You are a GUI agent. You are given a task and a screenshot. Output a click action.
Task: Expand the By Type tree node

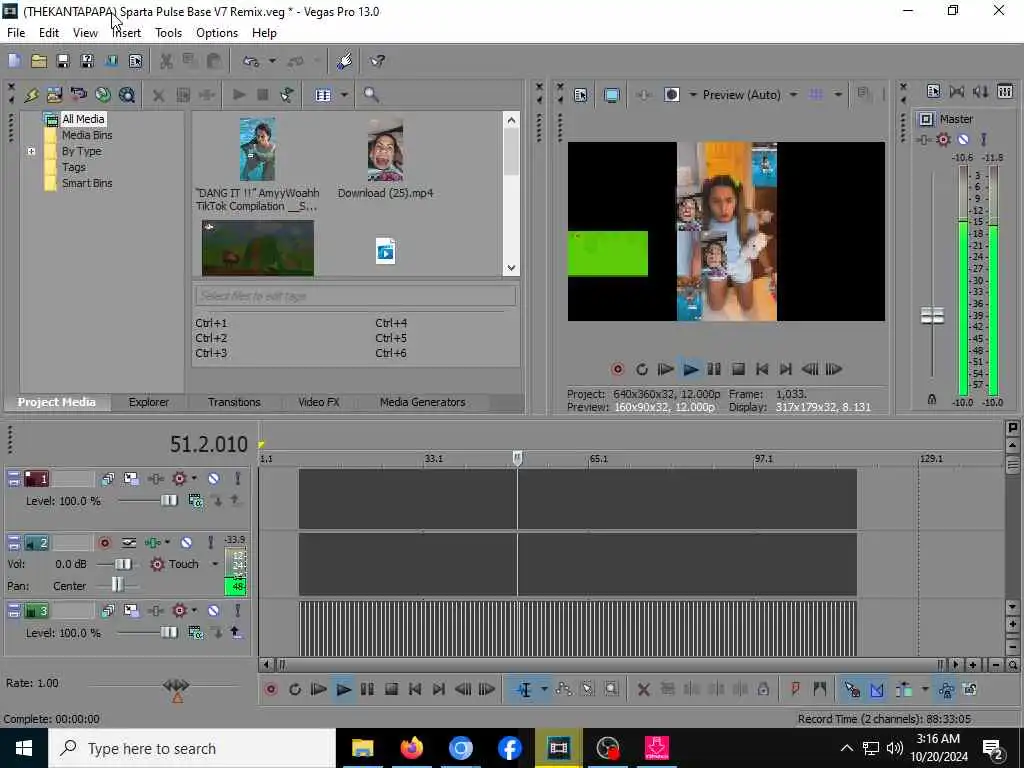[31, 151]
